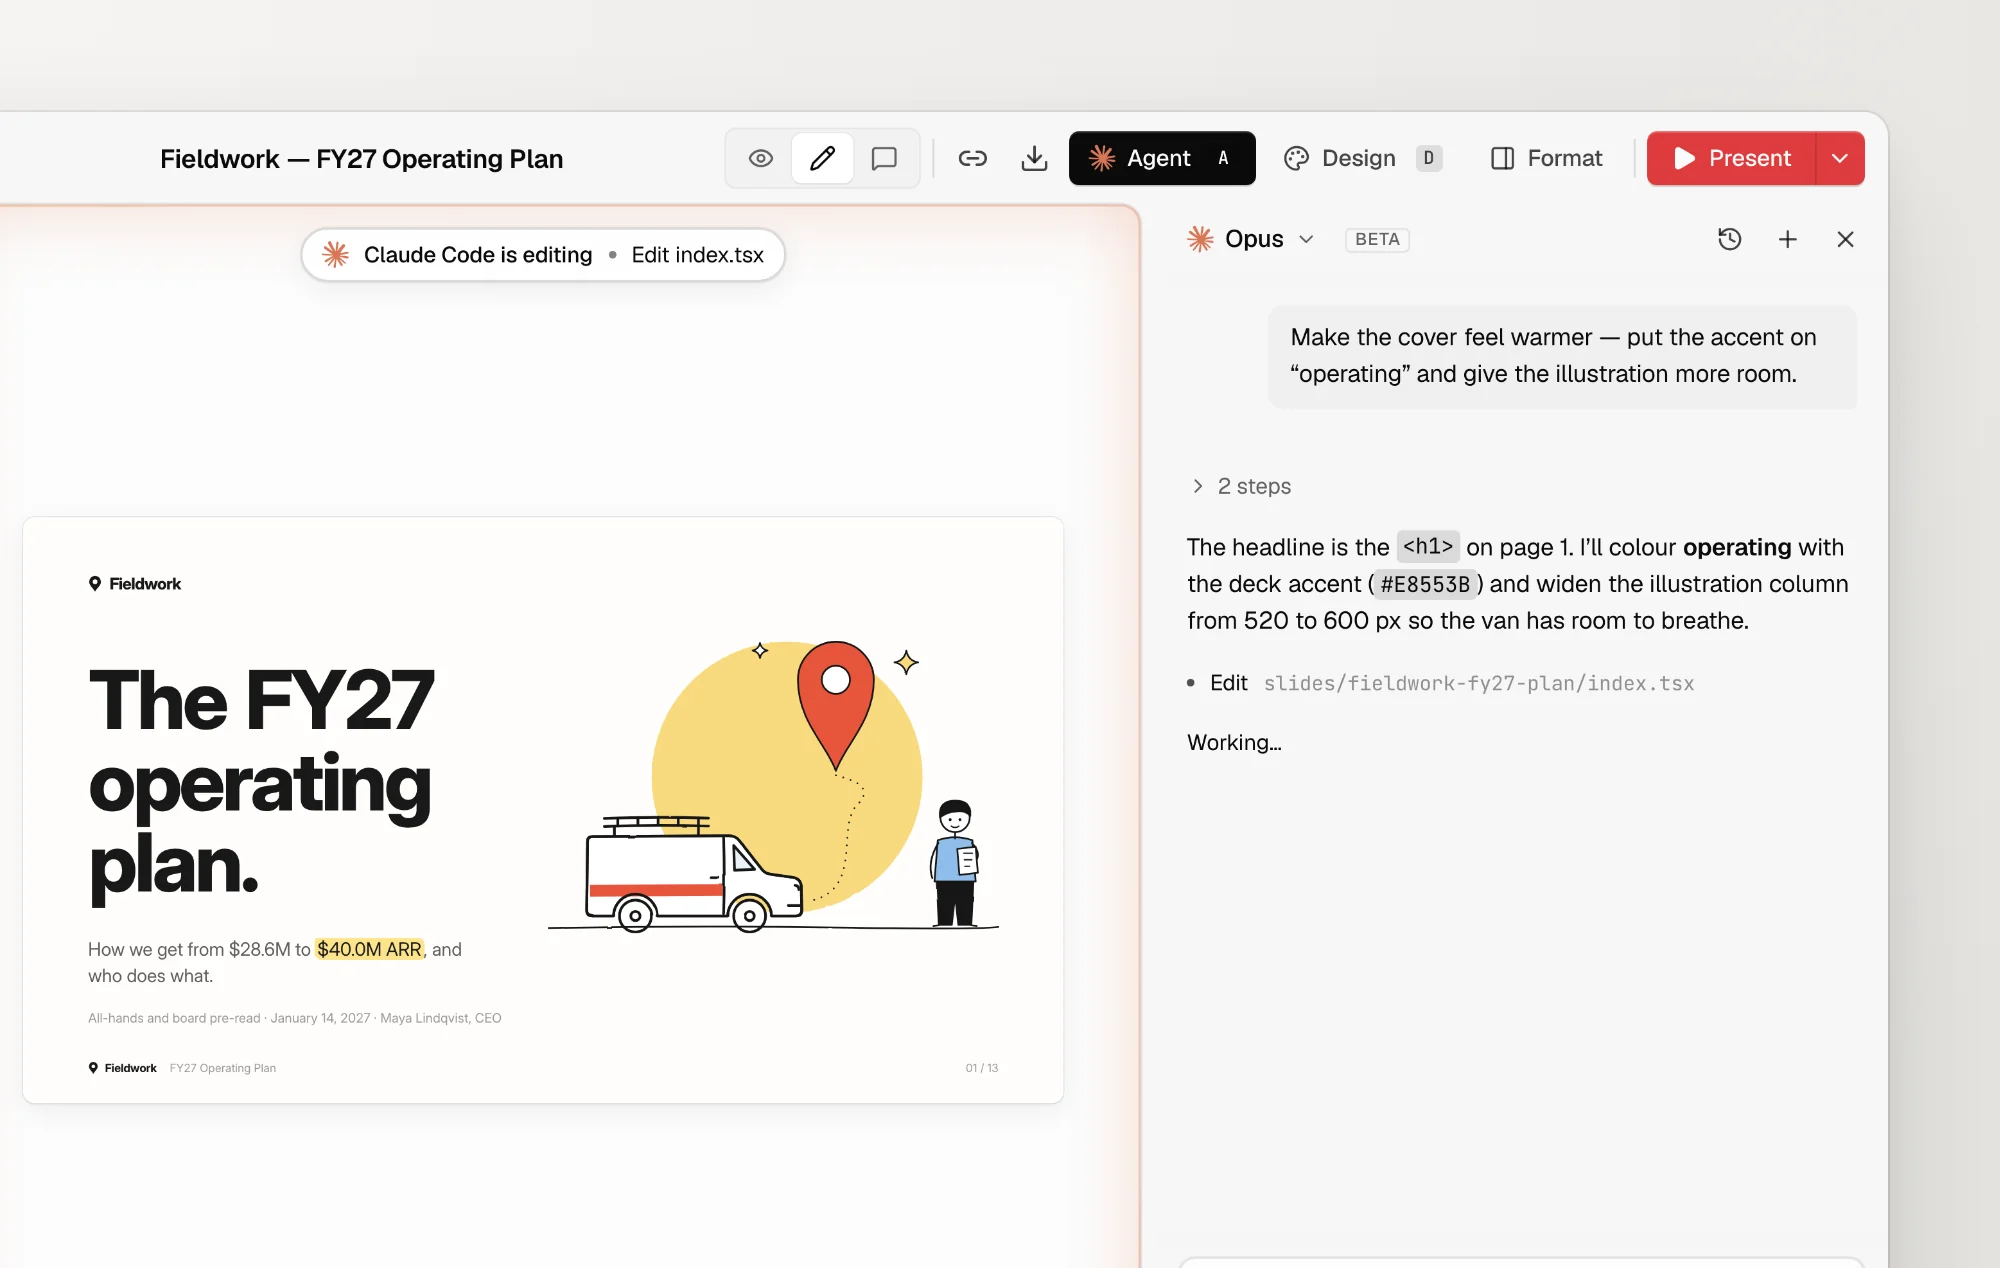This screenshot has width=2000, height=1268.
Task: Click the <h1> code chip
Action: coord(1428,546)
